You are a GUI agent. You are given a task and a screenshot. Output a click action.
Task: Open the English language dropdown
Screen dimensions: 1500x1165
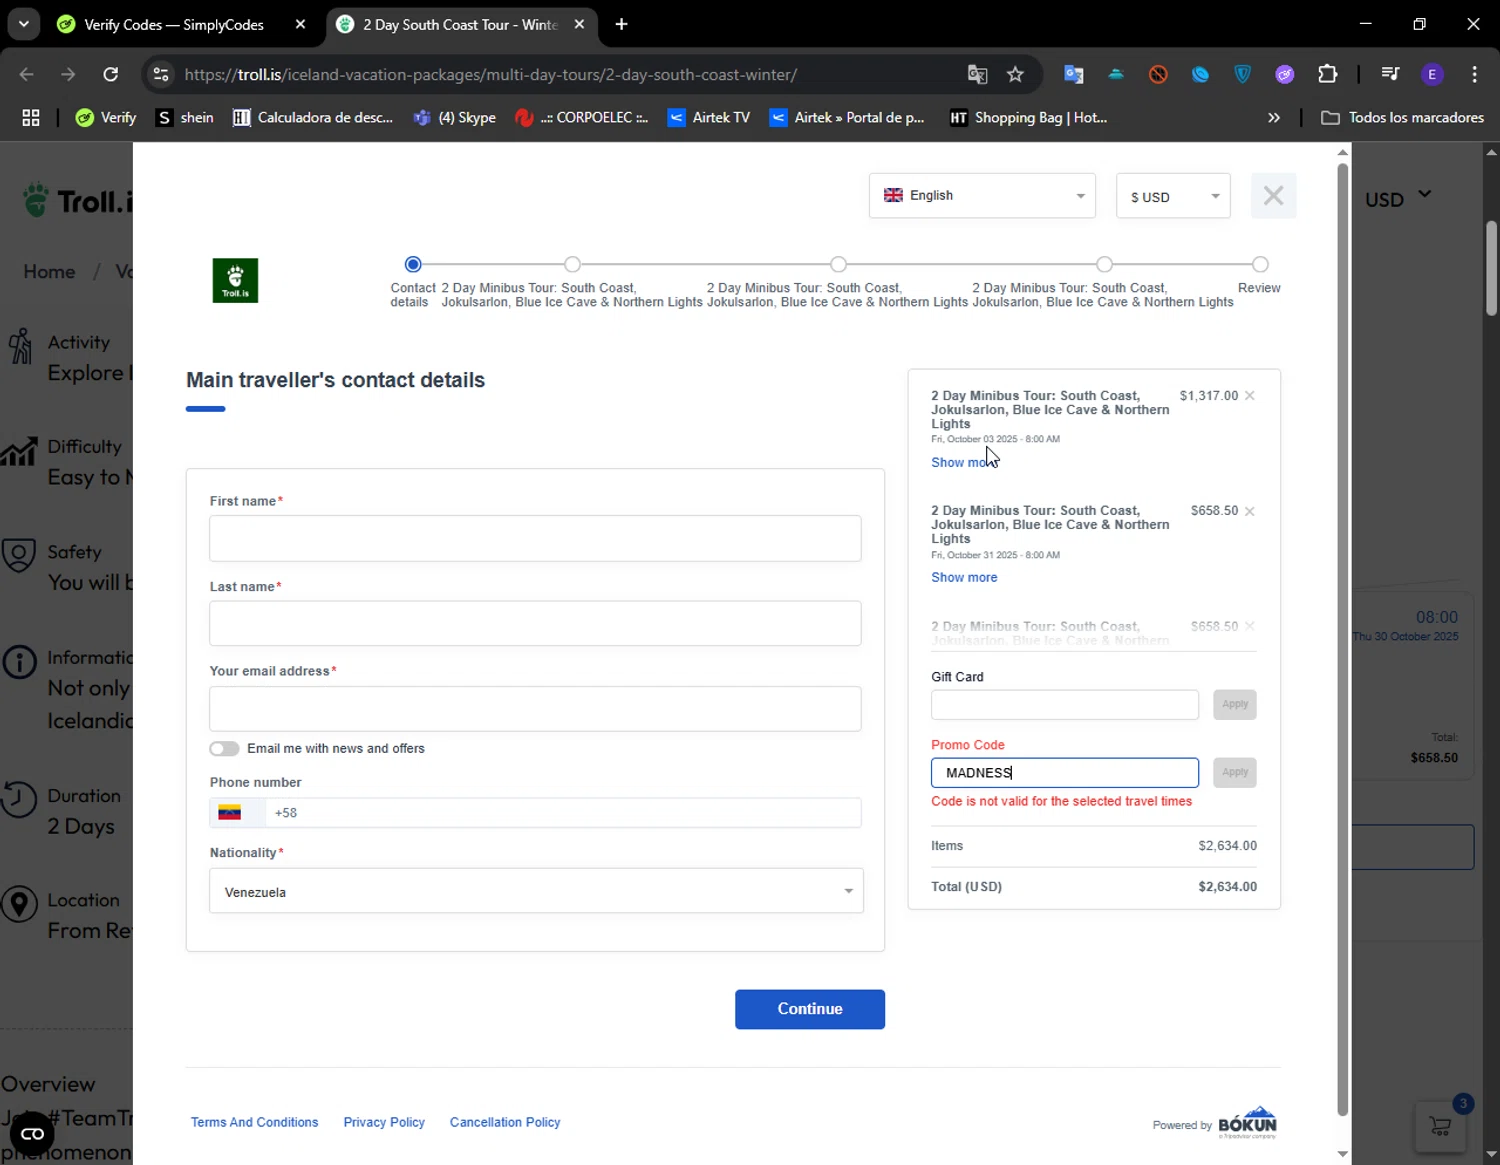point(982,196)
